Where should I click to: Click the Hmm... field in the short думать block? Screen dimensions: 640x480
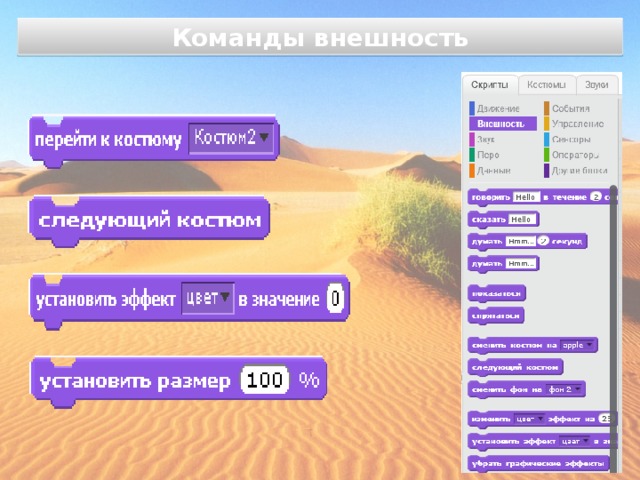[521, 264]
